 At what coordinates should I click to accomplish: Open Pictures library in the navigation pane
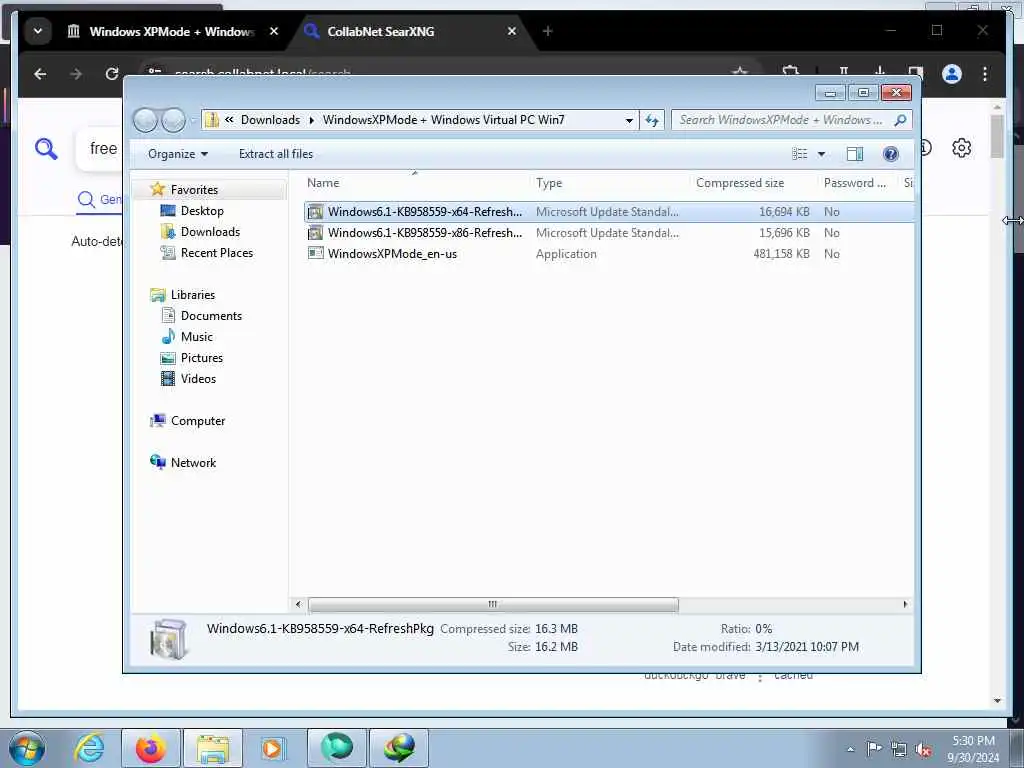click(202, 357)
